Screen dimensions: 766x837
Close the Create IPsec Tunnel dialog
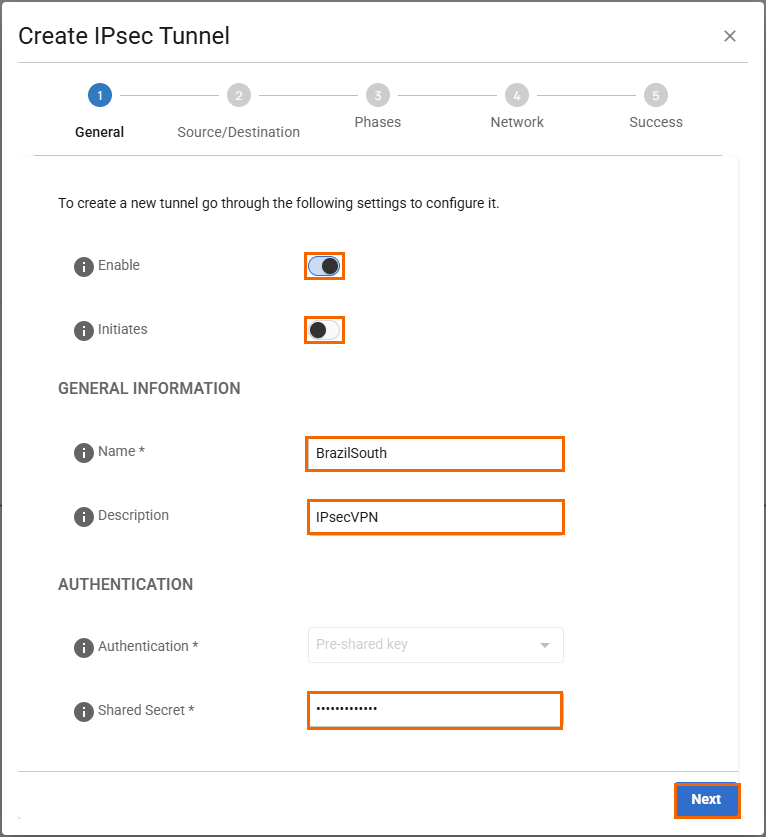click(x=730, y=37)
